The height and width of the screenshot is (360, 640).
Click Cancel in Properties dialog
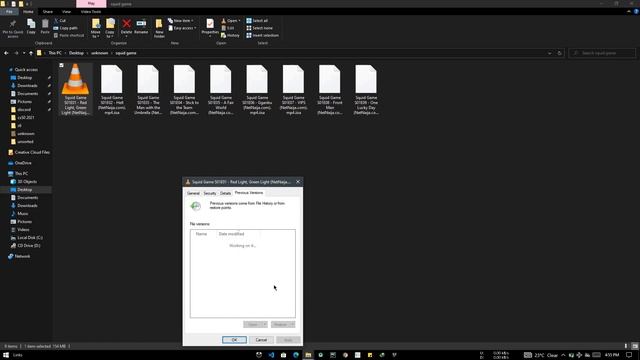[261, 340]
